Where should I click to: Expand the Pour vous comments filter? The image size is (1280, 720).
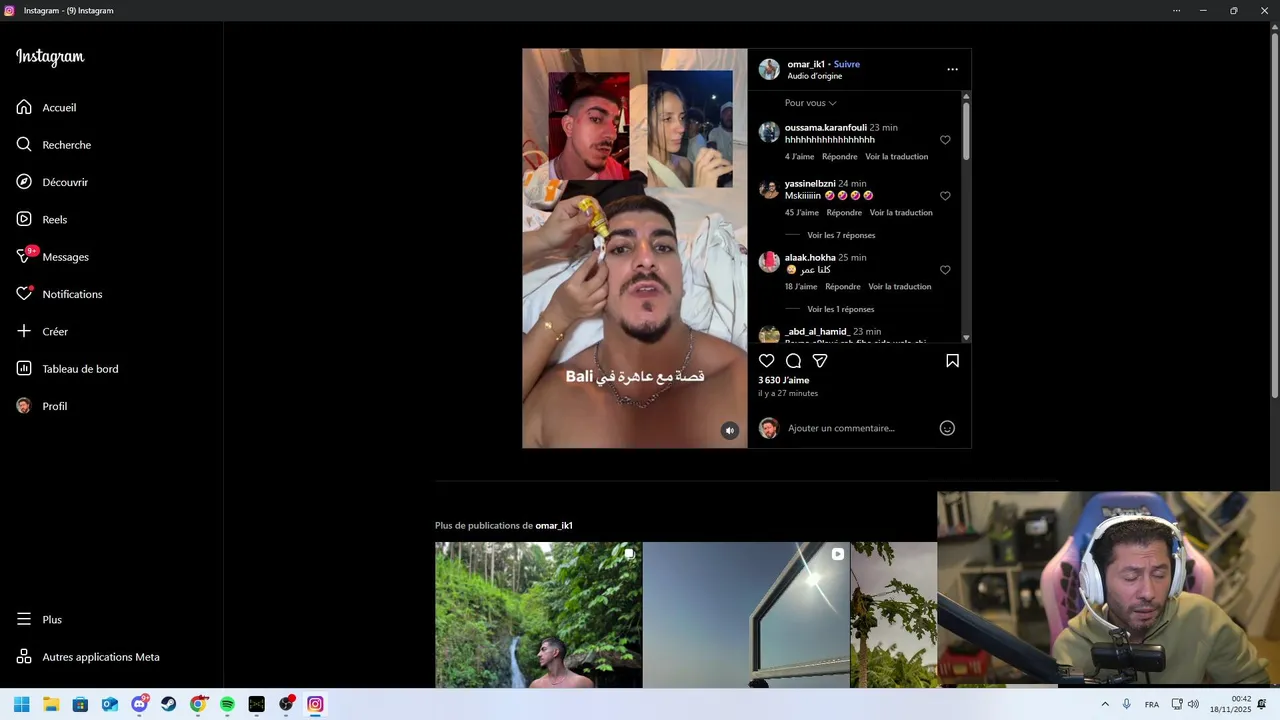[x=811, y=103]
